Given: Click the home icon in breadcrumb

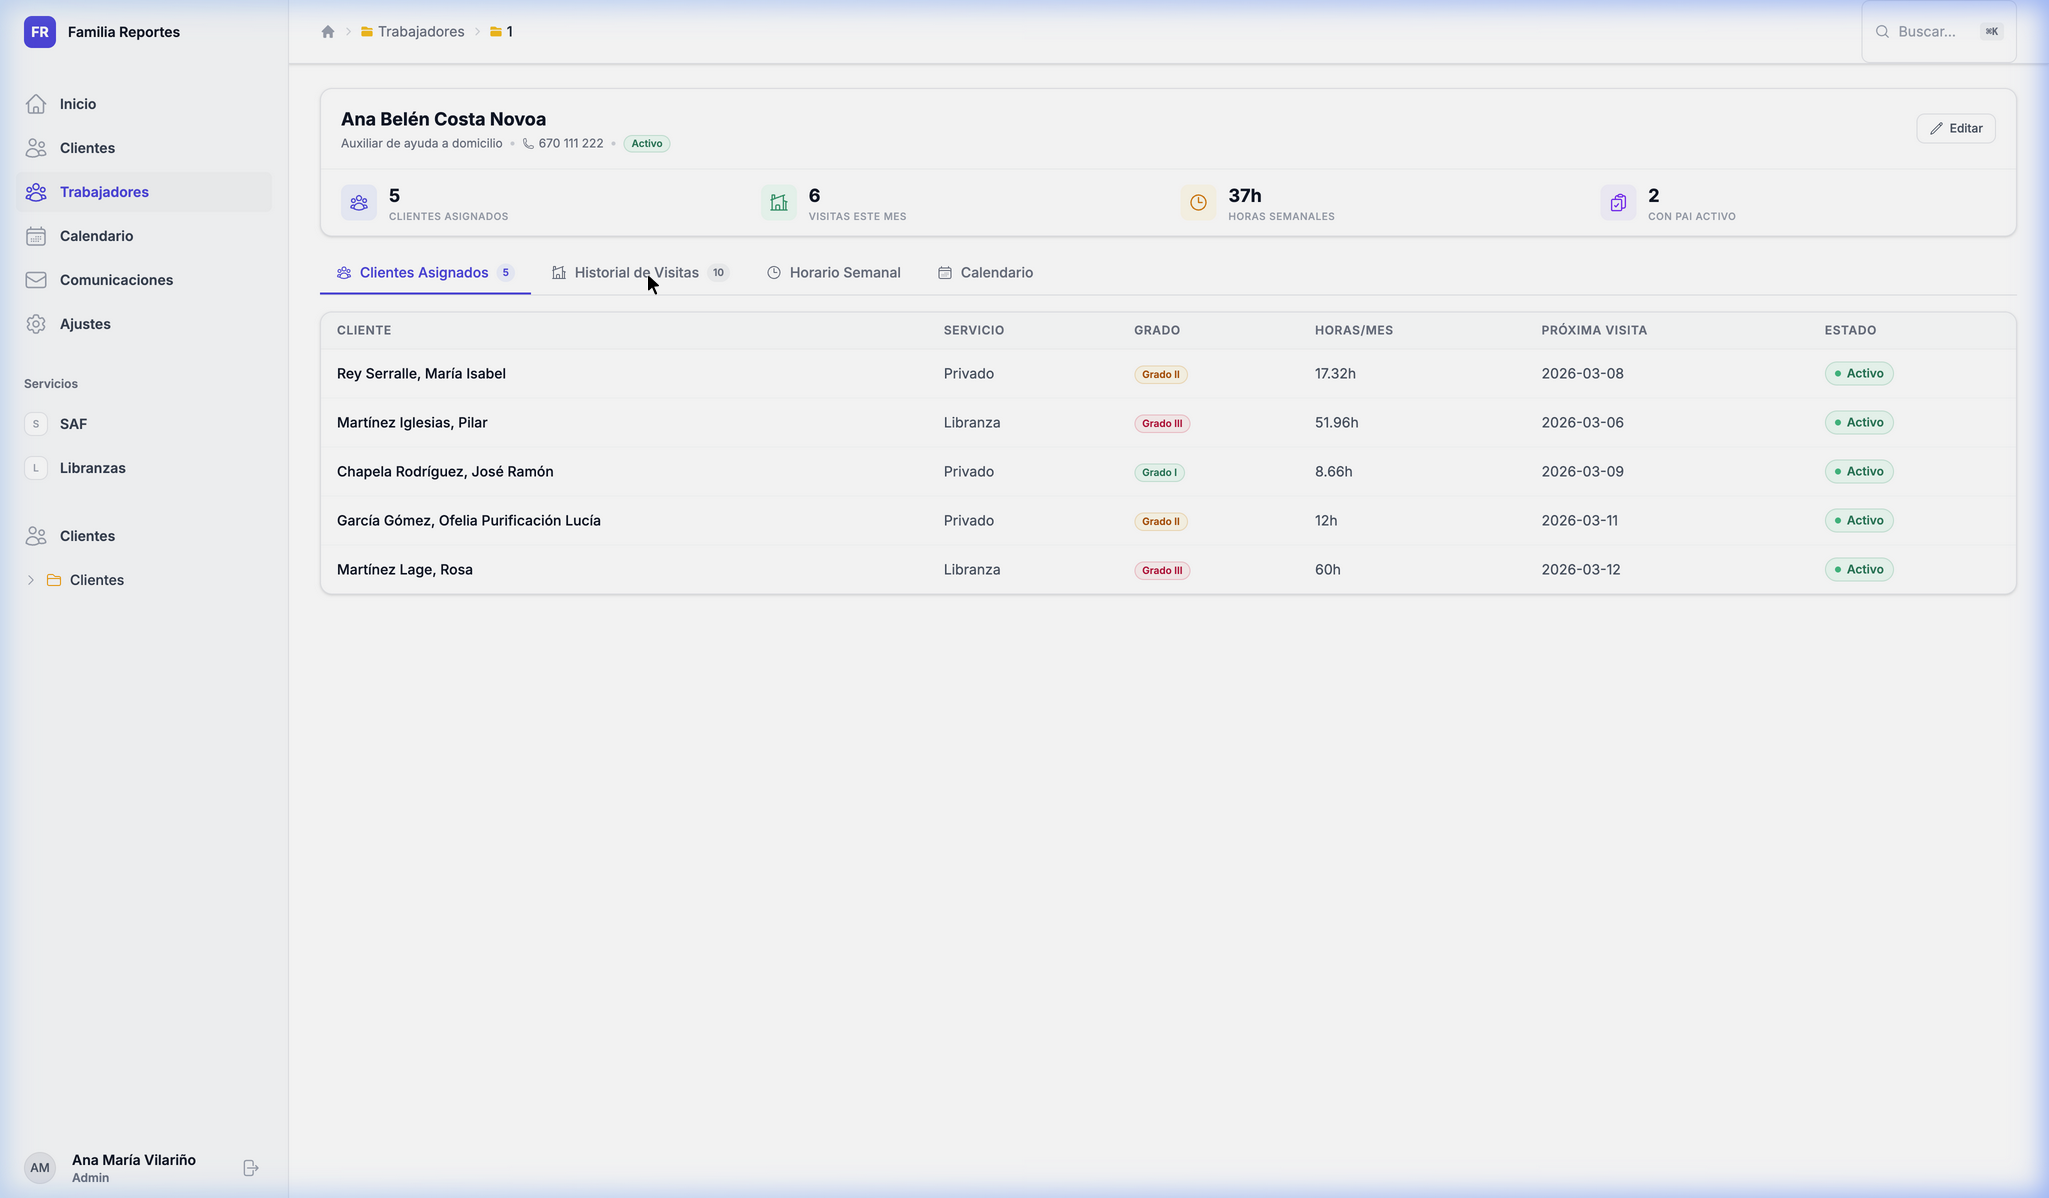Looking at the screenshot, I should click(327, 32).
